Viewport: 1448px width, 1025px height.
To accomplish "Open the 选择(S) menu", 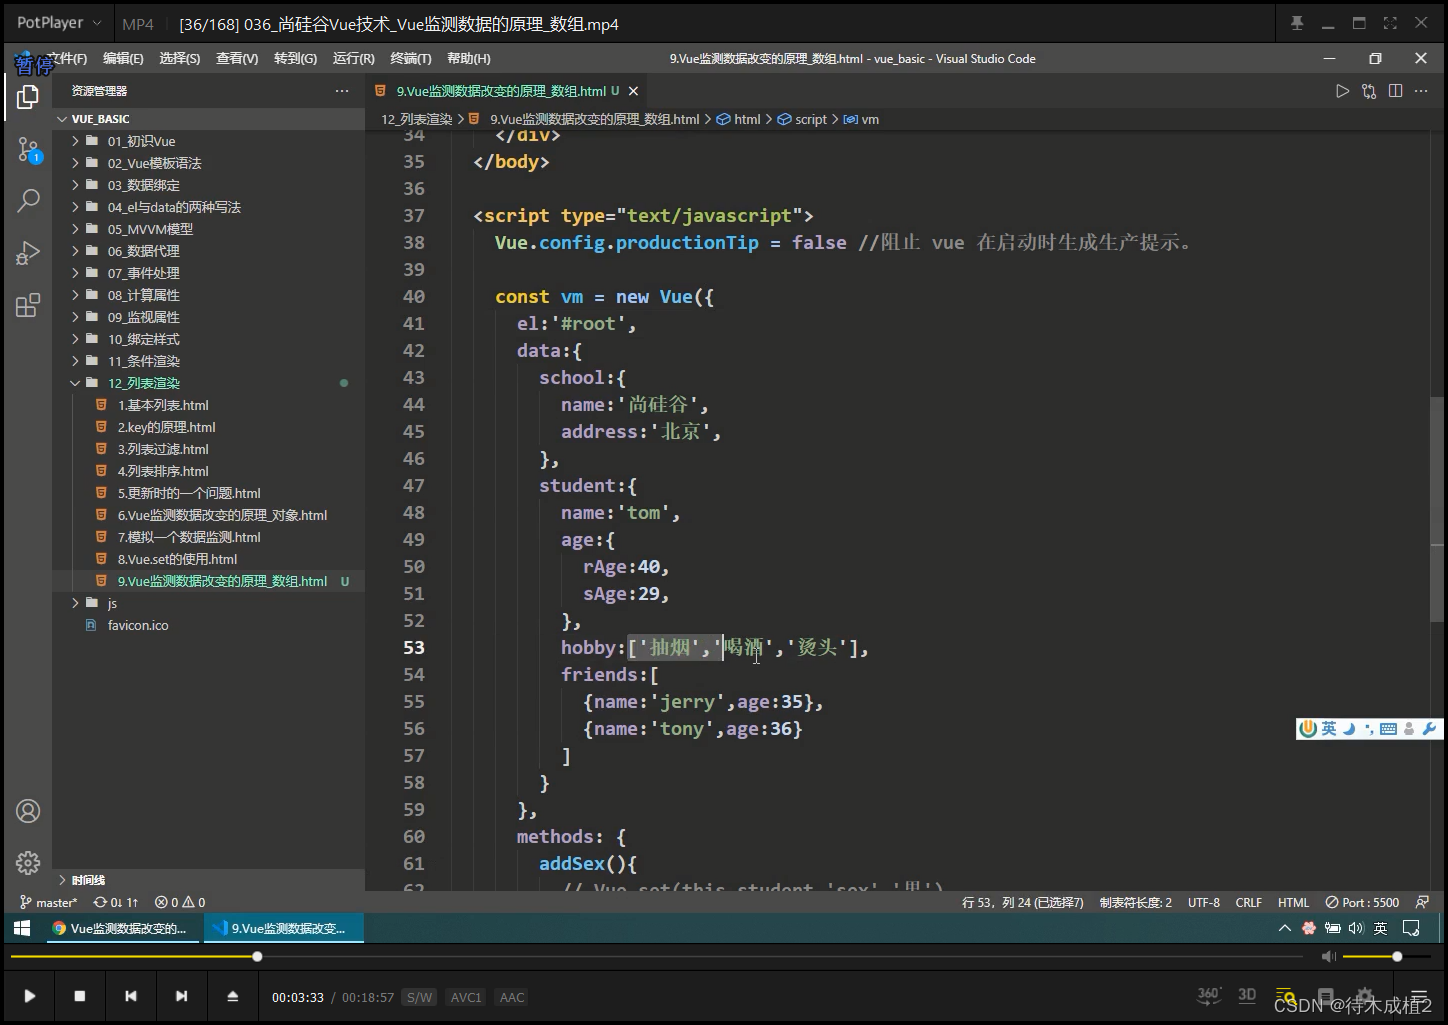I will tap(180, 59).
